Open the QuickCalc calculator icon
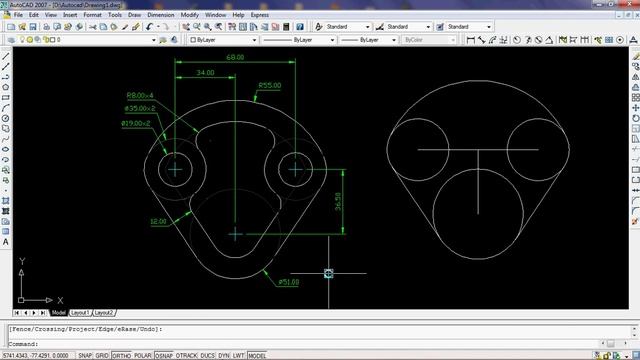 286,27
